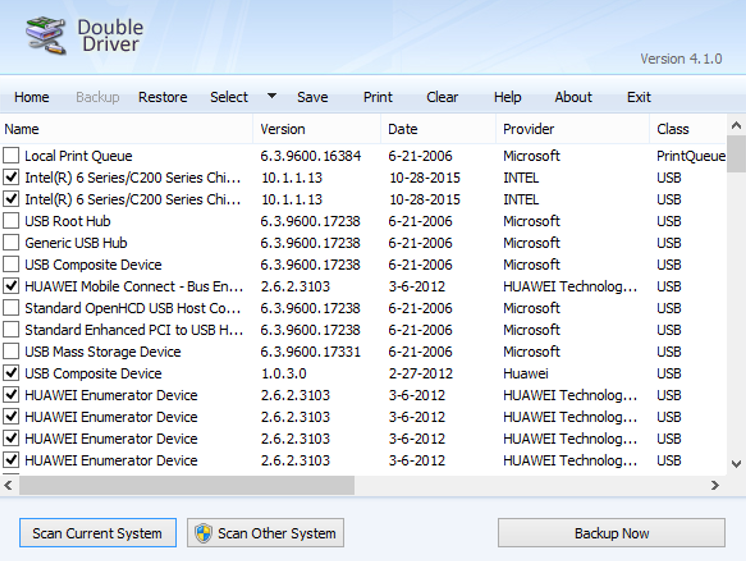Image resolution: width=746 pixels, height=561 pixels.
Task: Check Standard Enhanced PCI to USB checkbox
Action: [x=11, y=330]
